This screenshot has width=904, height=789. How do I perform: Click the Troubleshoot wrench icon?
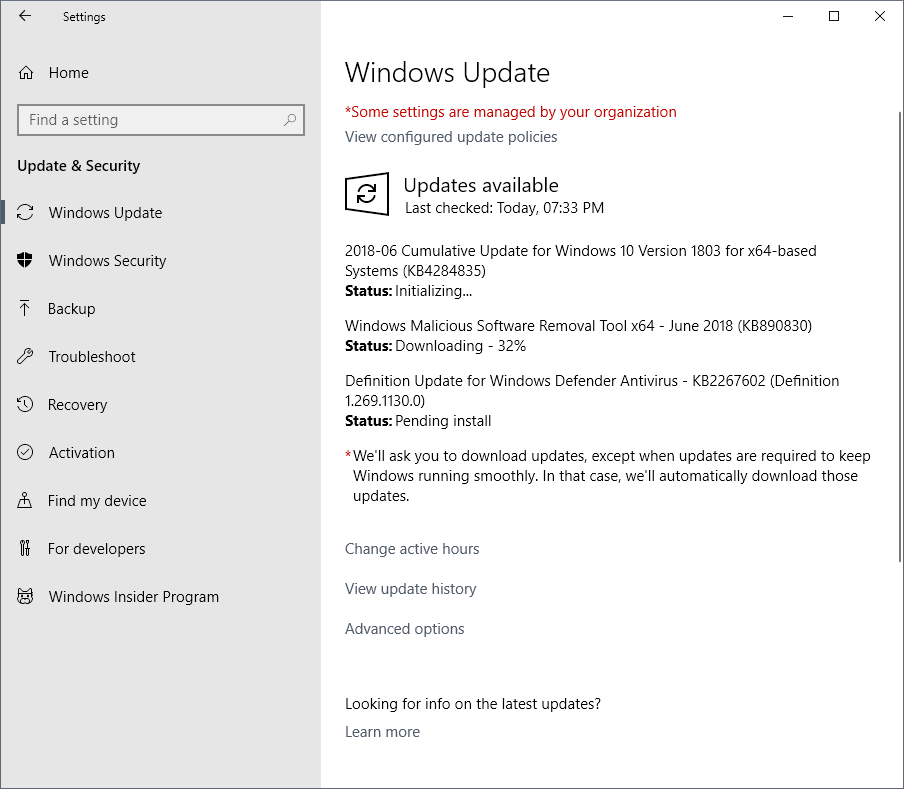[x=25, y=356]
